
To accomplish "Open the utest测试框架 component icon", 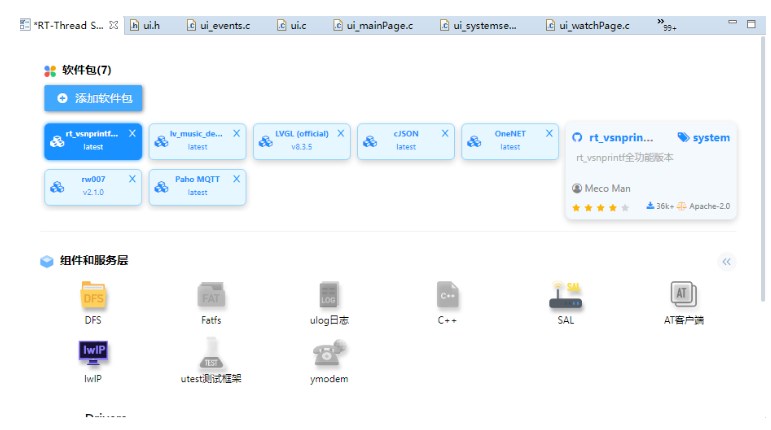I will point(211,353).
